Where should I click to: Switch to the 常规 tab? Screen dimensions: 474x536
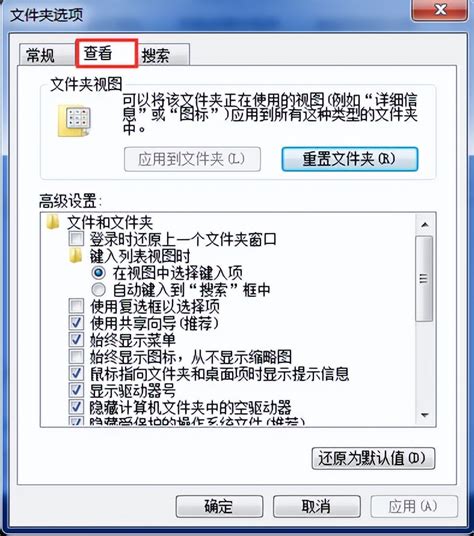click(40, 55)
